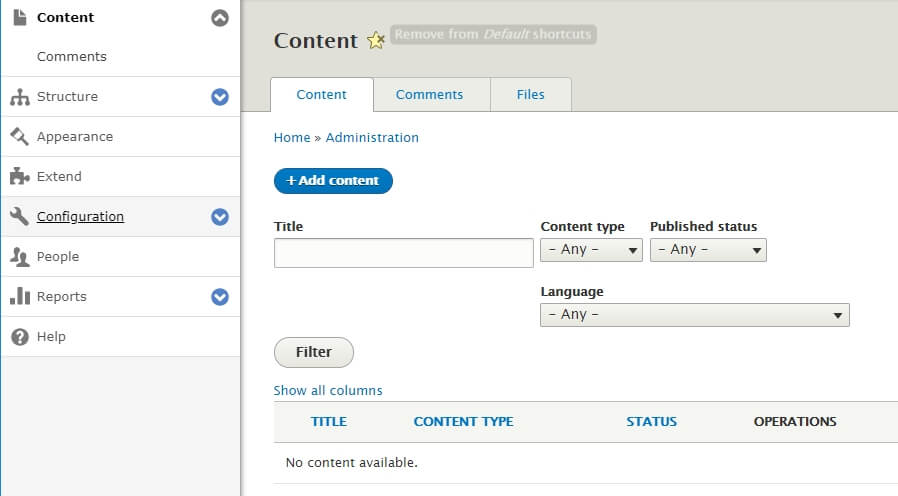
Task: Toggle the yellow star shortcut icon
Action: click(x=375, y=41)
